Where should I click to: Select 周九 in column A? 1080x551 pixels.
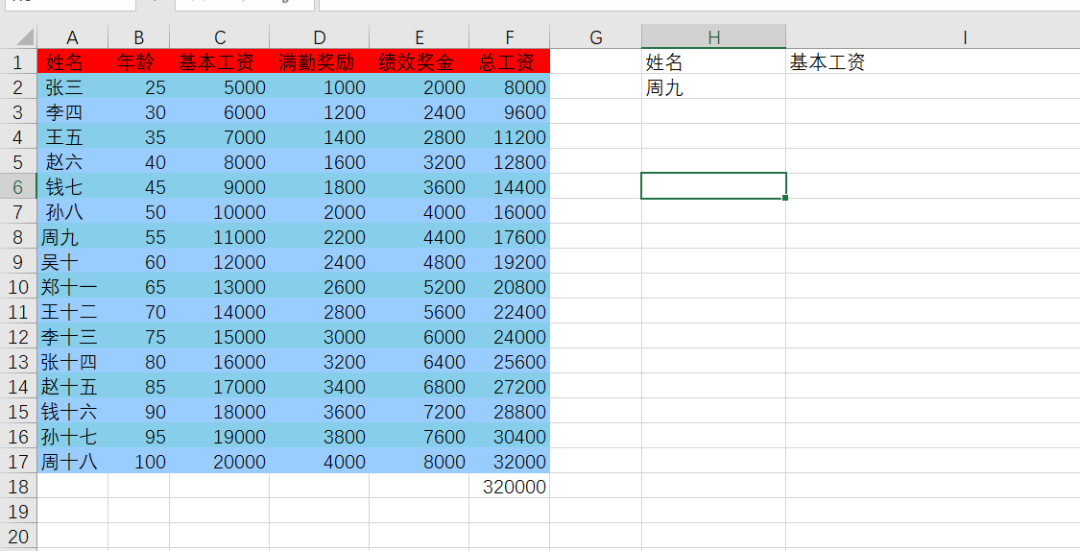pos(72,237)
